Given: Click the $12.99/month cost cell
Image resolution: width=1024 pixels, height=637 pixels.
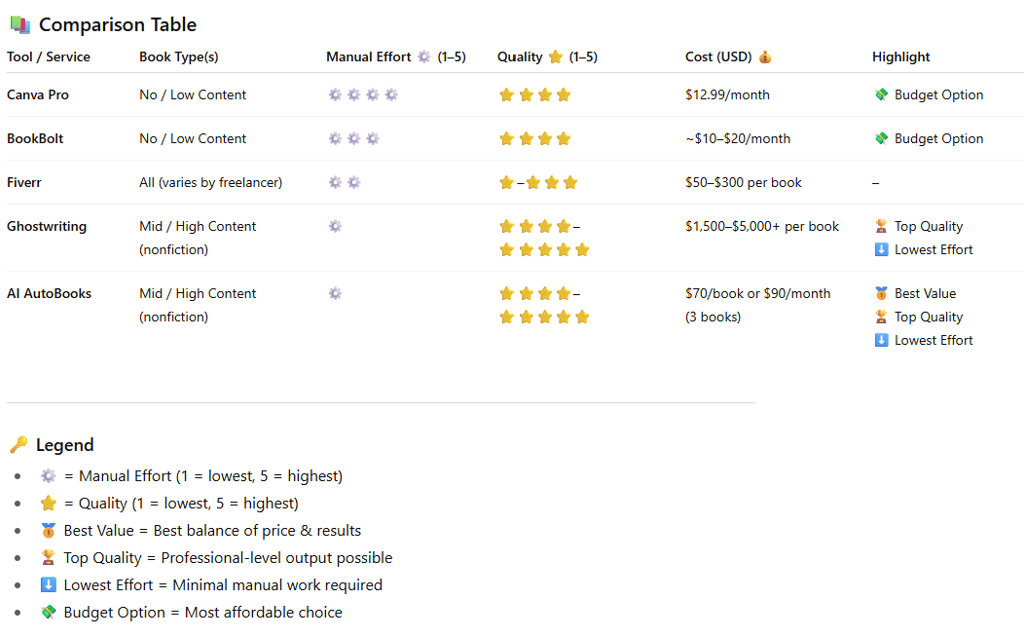Looking at the screenshot, I should point(727,95).
